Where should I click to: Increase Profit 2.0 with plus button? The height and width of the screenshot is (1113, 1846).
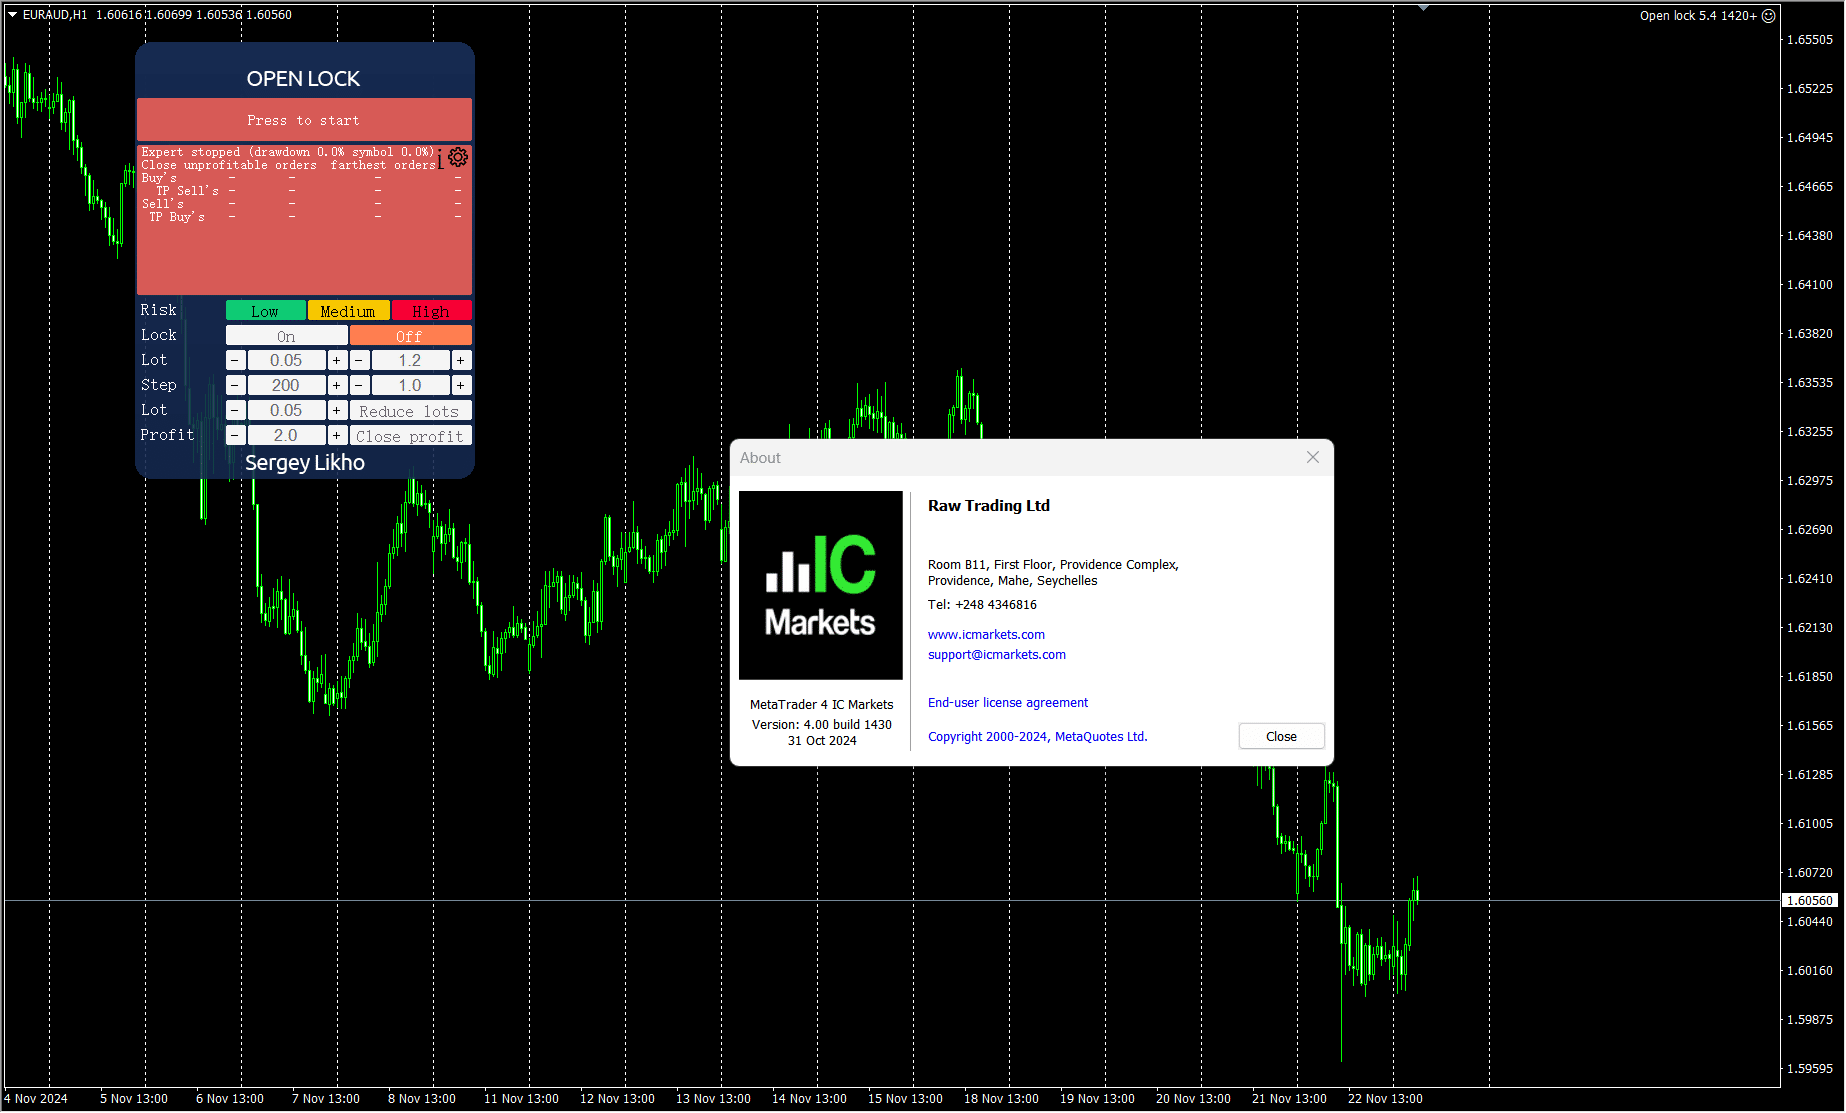pyautogui.click(x=337, y=435)
